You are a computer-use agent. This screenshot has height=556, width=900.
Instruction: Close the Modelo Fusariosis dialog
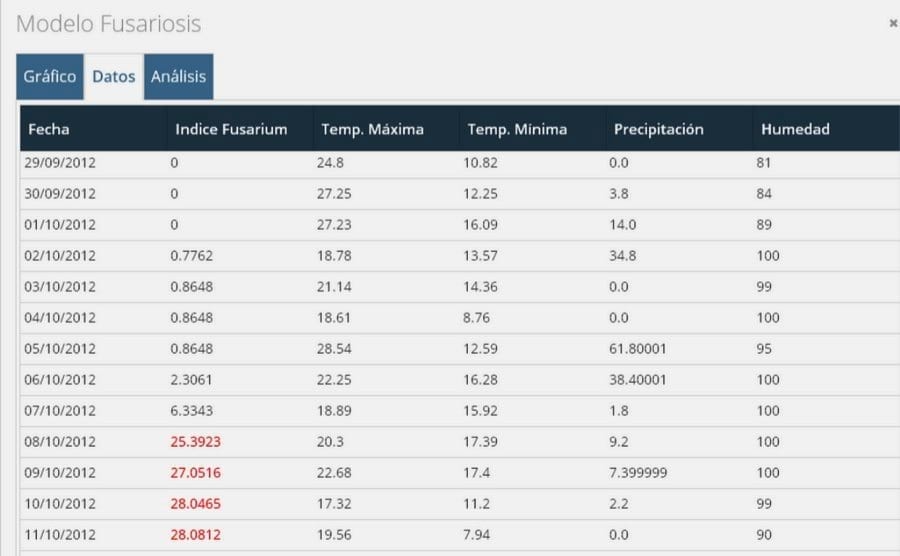[x=893, y=23]
